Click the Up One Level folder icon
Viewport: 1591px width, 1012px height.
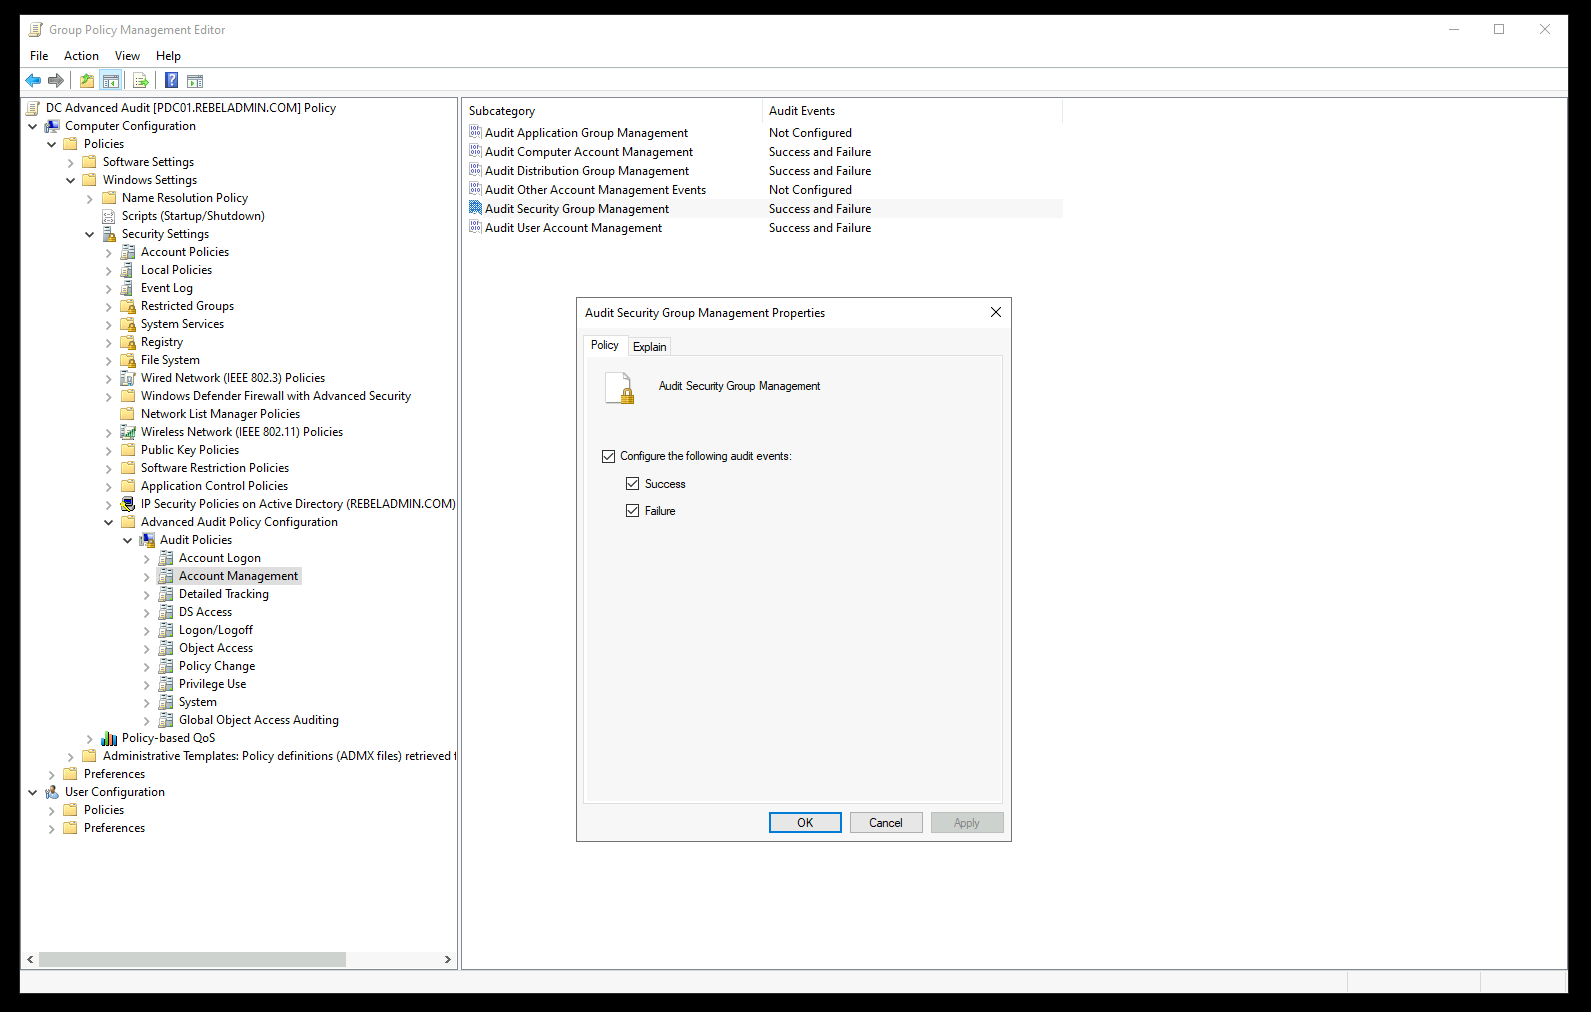pos(87,81)
